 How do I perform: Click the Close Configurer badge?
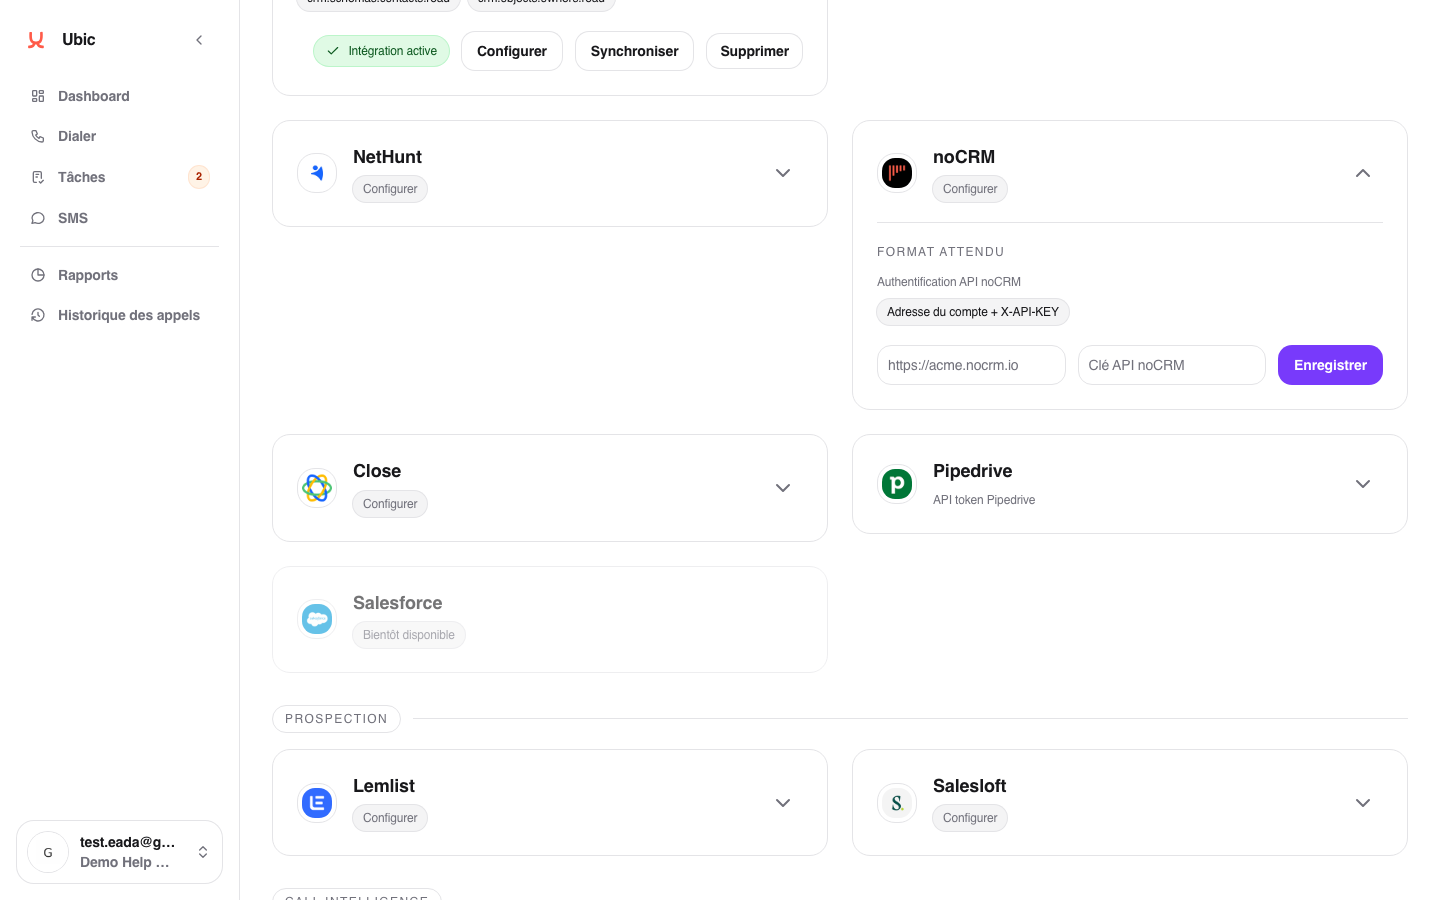point(390,504)
